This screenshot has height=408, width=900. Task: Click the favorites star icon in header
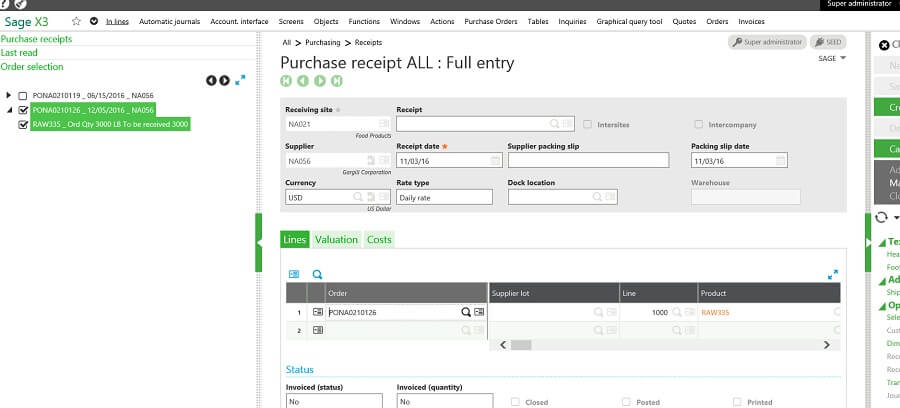[76, 21]
